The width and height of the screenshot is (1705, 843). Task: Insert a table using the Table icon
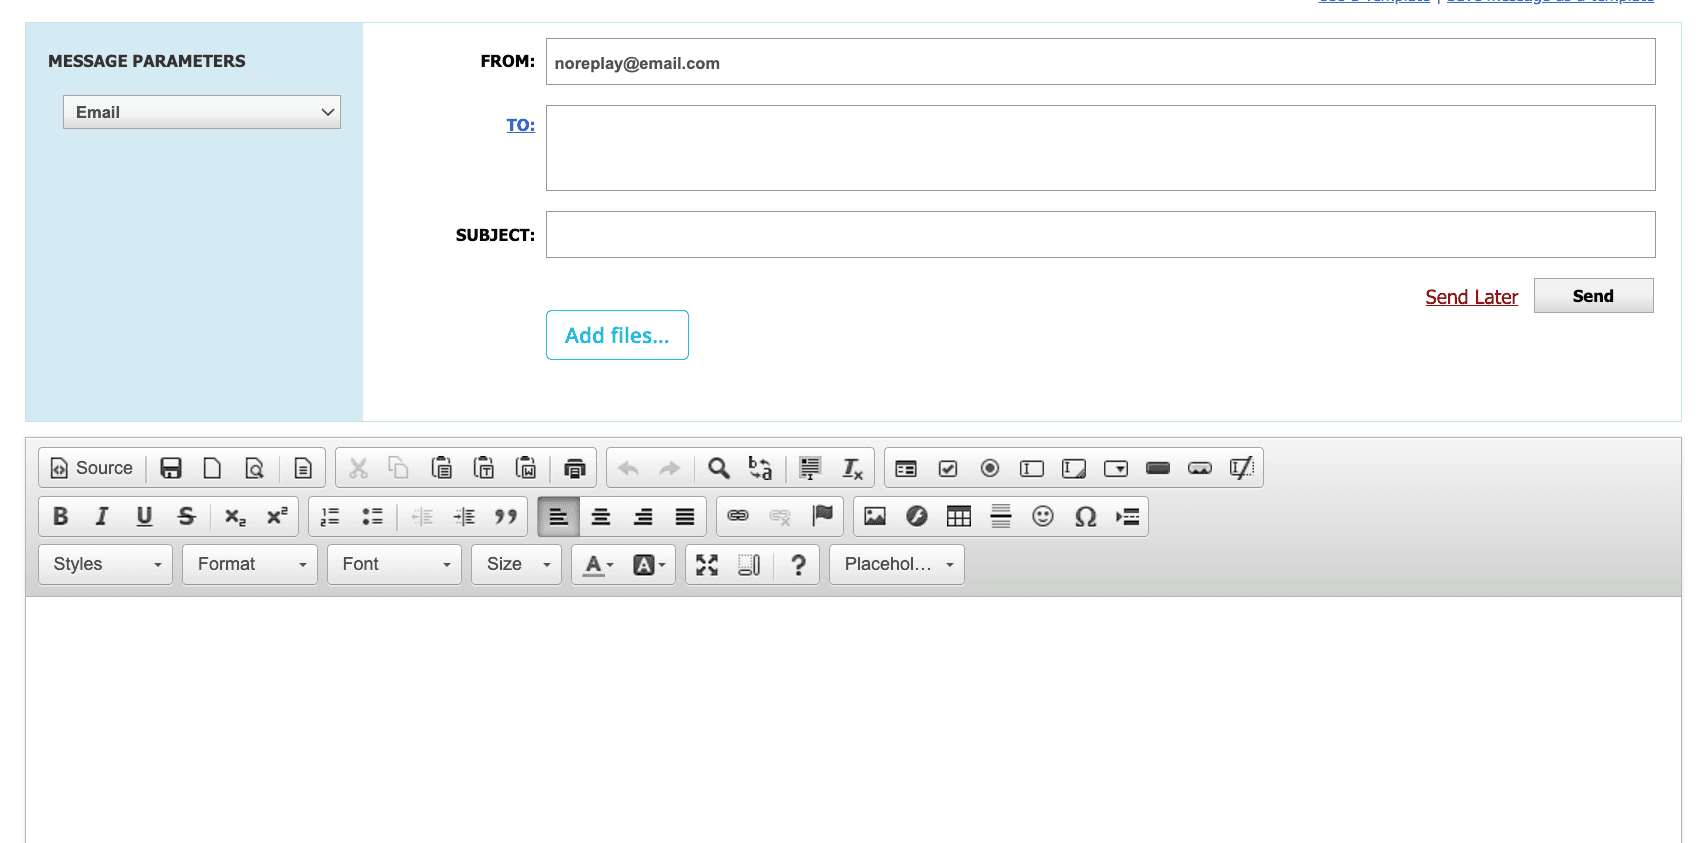click(958, 516)
